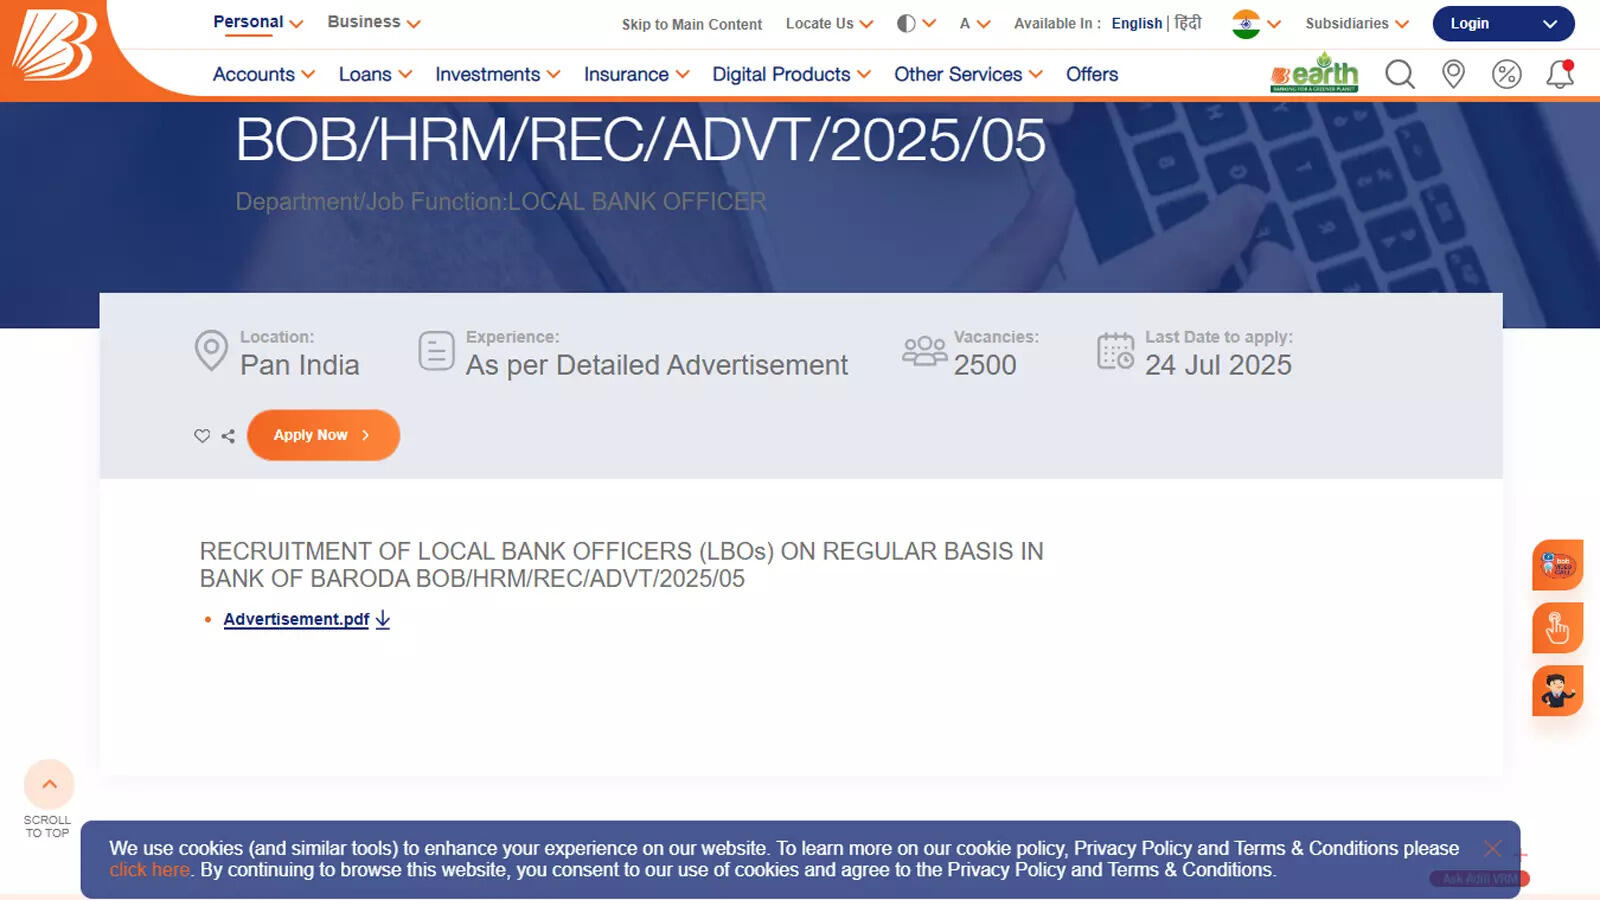Open the font size A dropdown
The height and width of the screenshot is (900, 1600).
click(974, 23)
